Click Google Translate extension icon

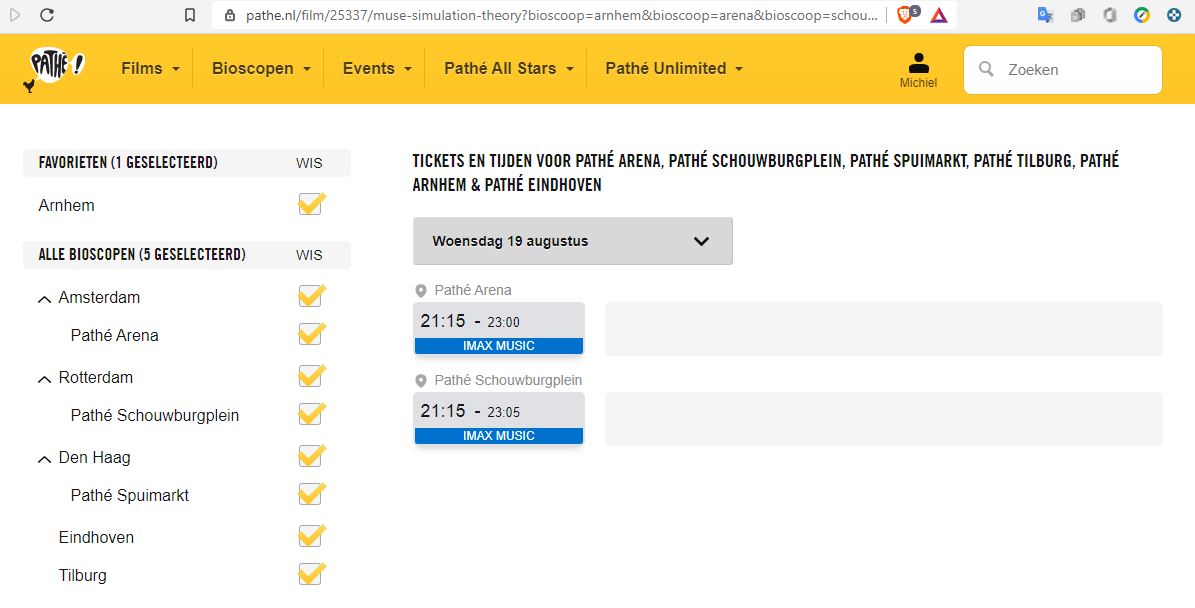[x=1046, y=14]
